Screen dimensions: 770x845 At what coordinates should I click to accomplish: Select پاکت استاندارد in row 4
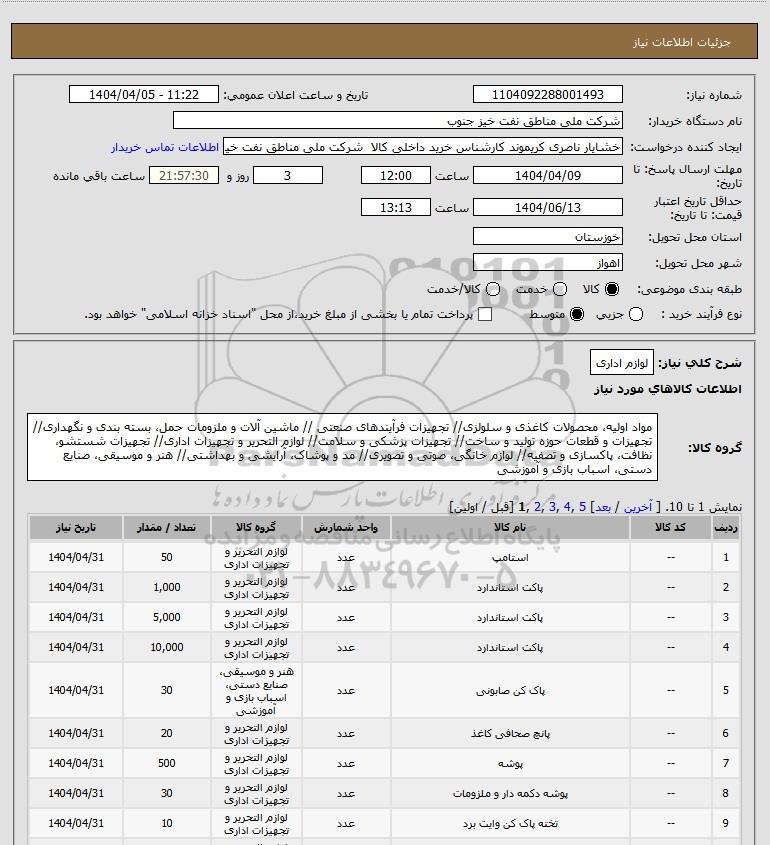tap(510, 647)
